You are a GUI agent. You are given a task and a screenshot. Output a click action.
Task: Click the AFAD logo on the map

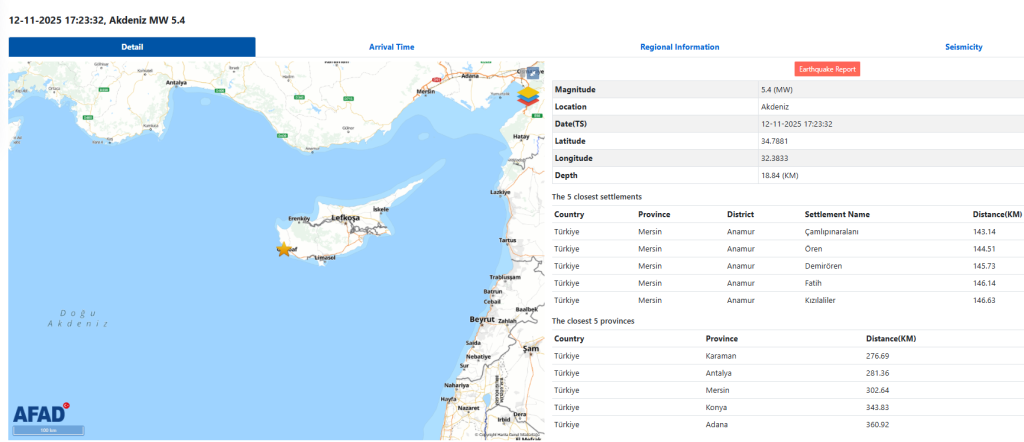[40, 414]
